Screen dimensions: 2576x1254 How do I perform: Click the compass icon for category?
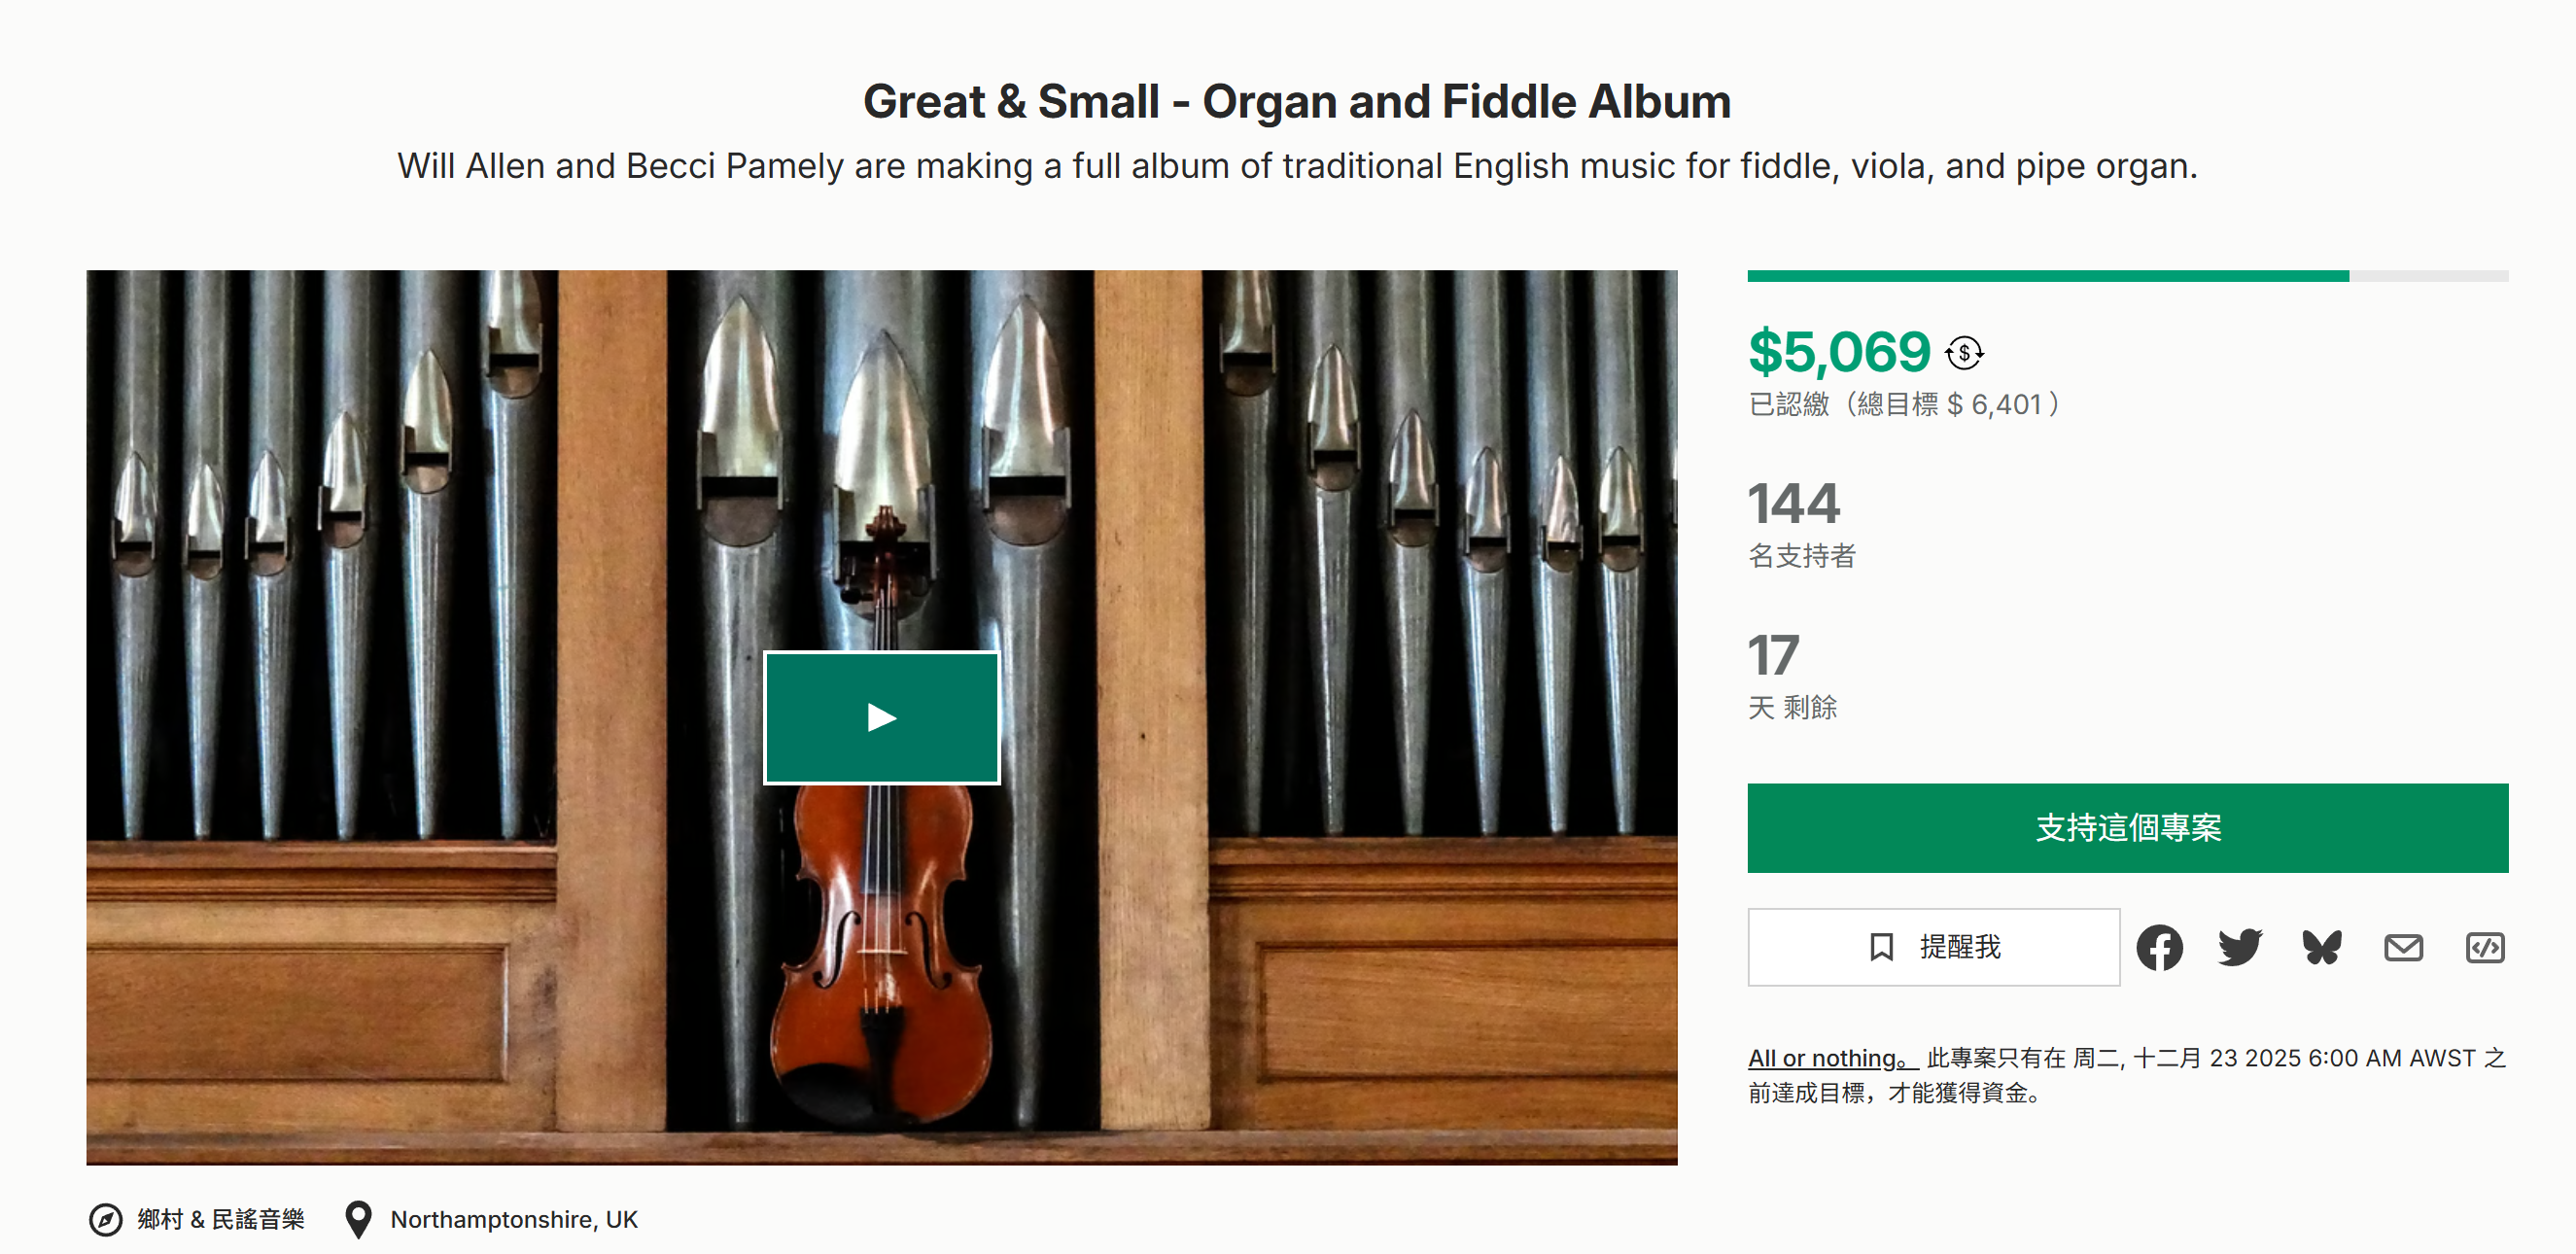pyautogui.click(x=106, y=1219)
